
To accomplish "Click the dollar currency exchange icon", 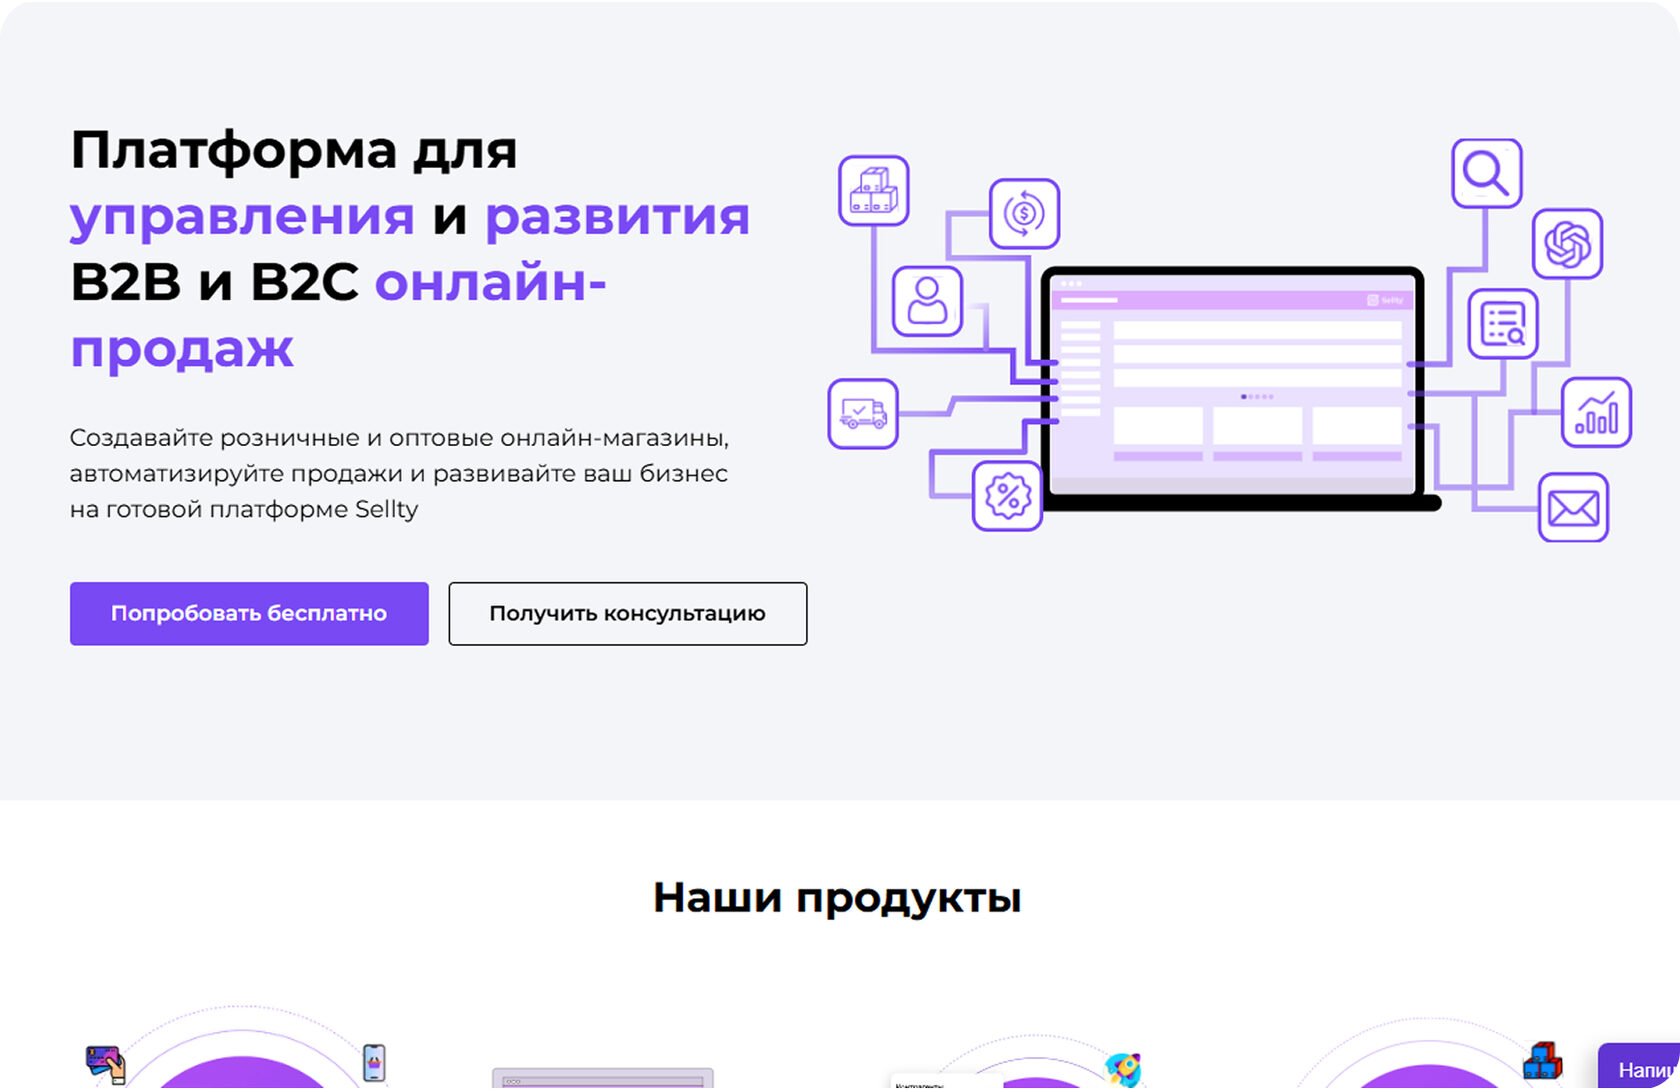I will click(x=1024, y=213).
